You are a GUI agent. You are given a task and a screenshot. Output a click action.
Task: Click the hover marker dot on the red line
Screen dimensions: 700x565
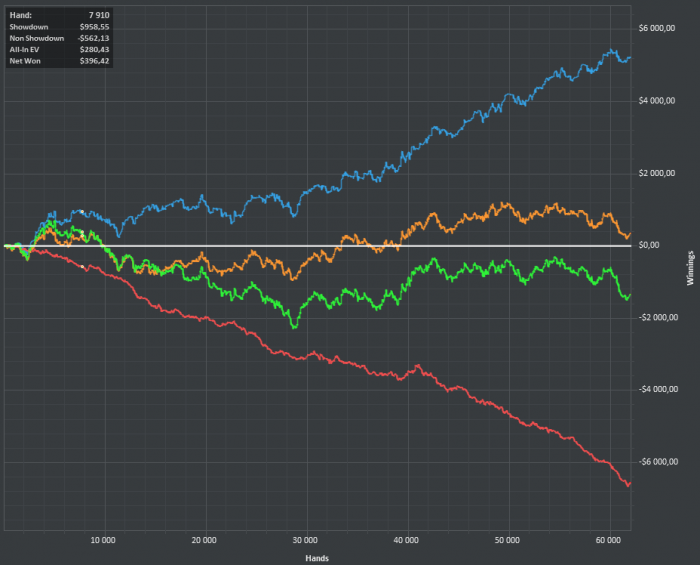(82, 267)
